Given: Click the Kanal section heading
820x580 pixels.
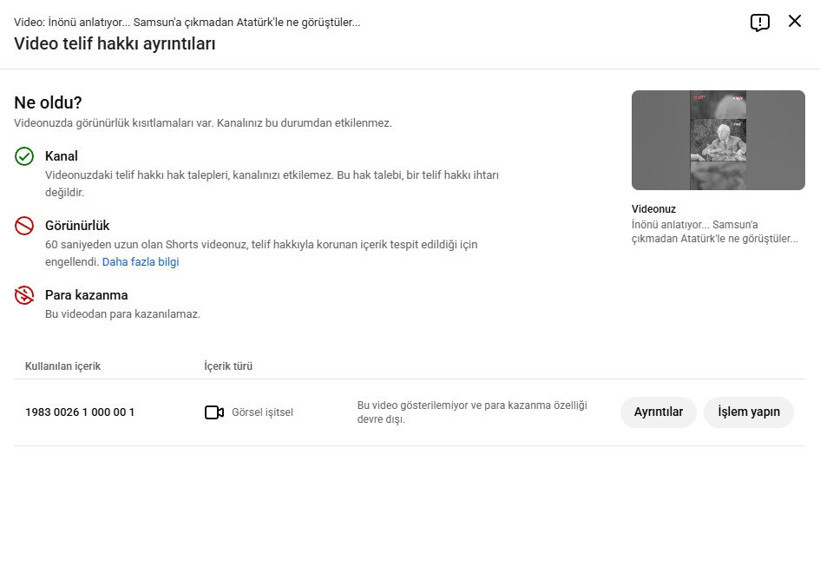Looking at the screenshot, I should click(x=61, y=156).
